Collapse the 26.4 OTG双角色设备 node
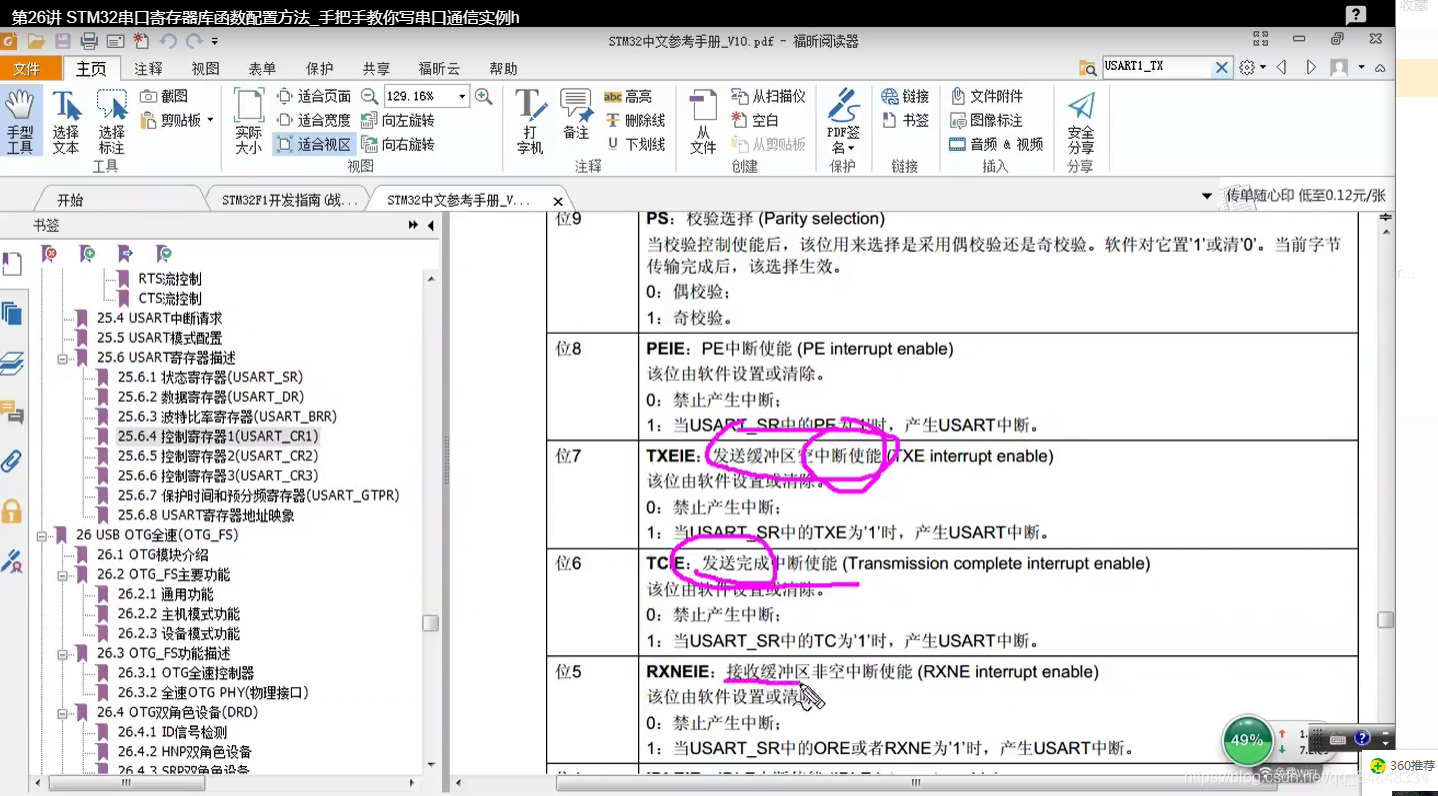The height and width of the screenshot is (796, 1438). click(62, 713)
